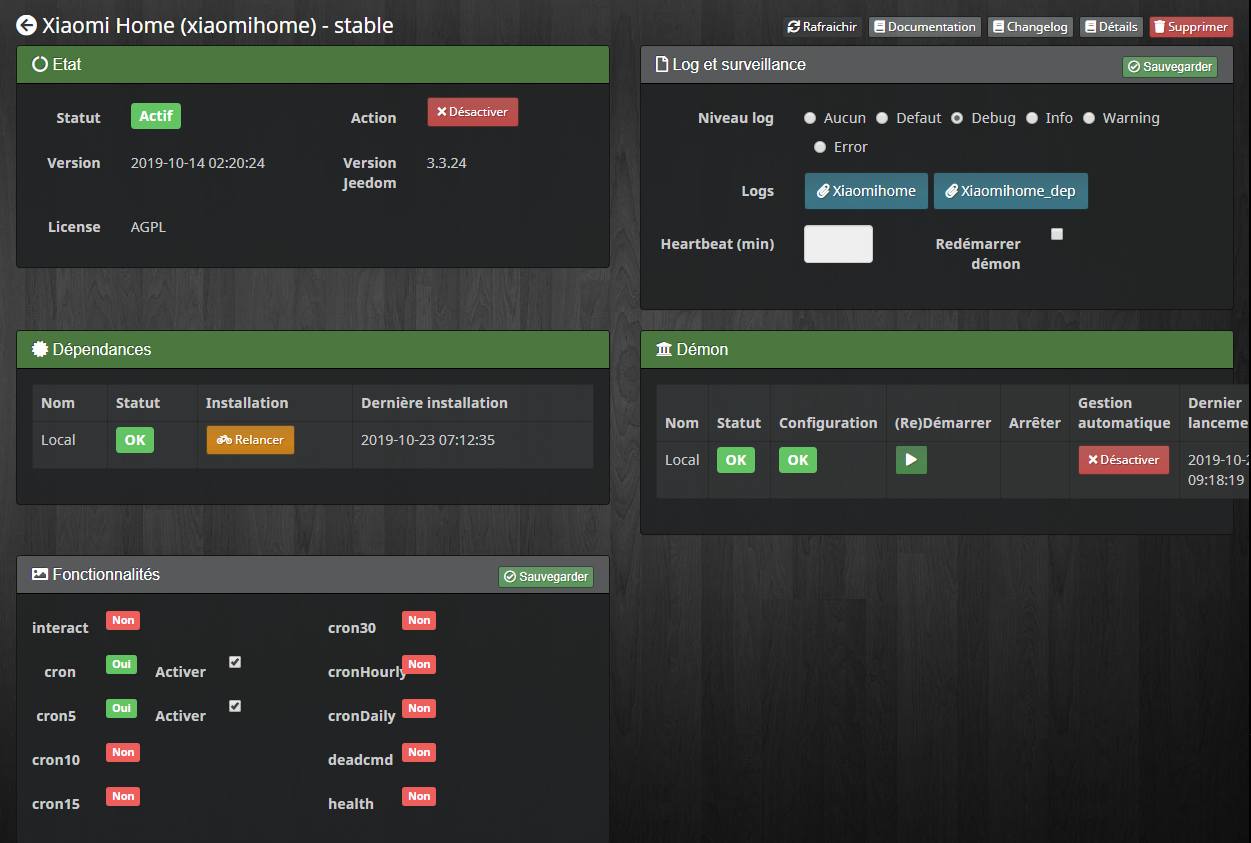The height and width of the screenshot is (843, 1251).
Task: Select the Error log level
Action: (x=820, y=147)
